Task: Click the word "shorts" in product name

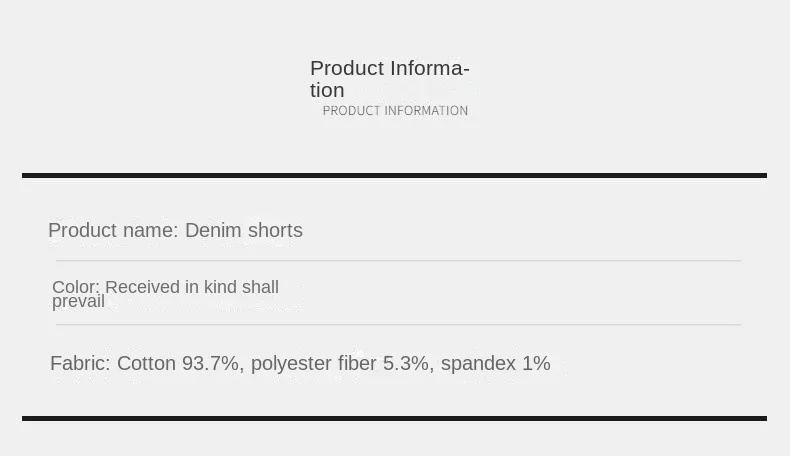Action: click(x=275, y=231)
